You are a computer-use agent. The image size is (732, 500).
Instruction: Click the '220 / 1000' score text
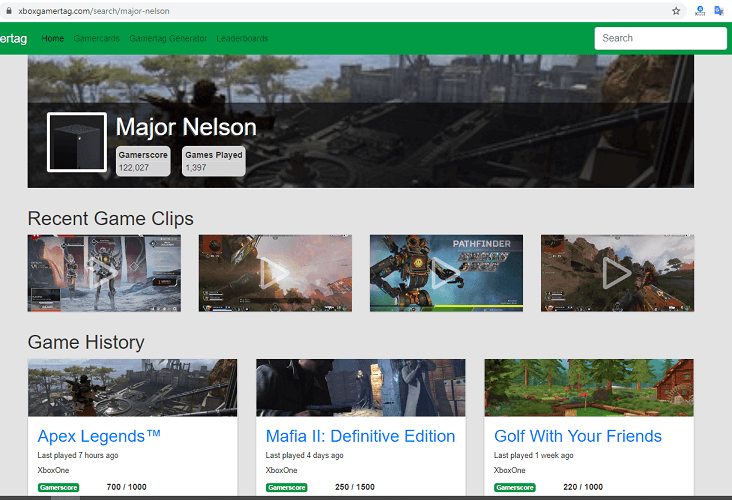point(583,487)
